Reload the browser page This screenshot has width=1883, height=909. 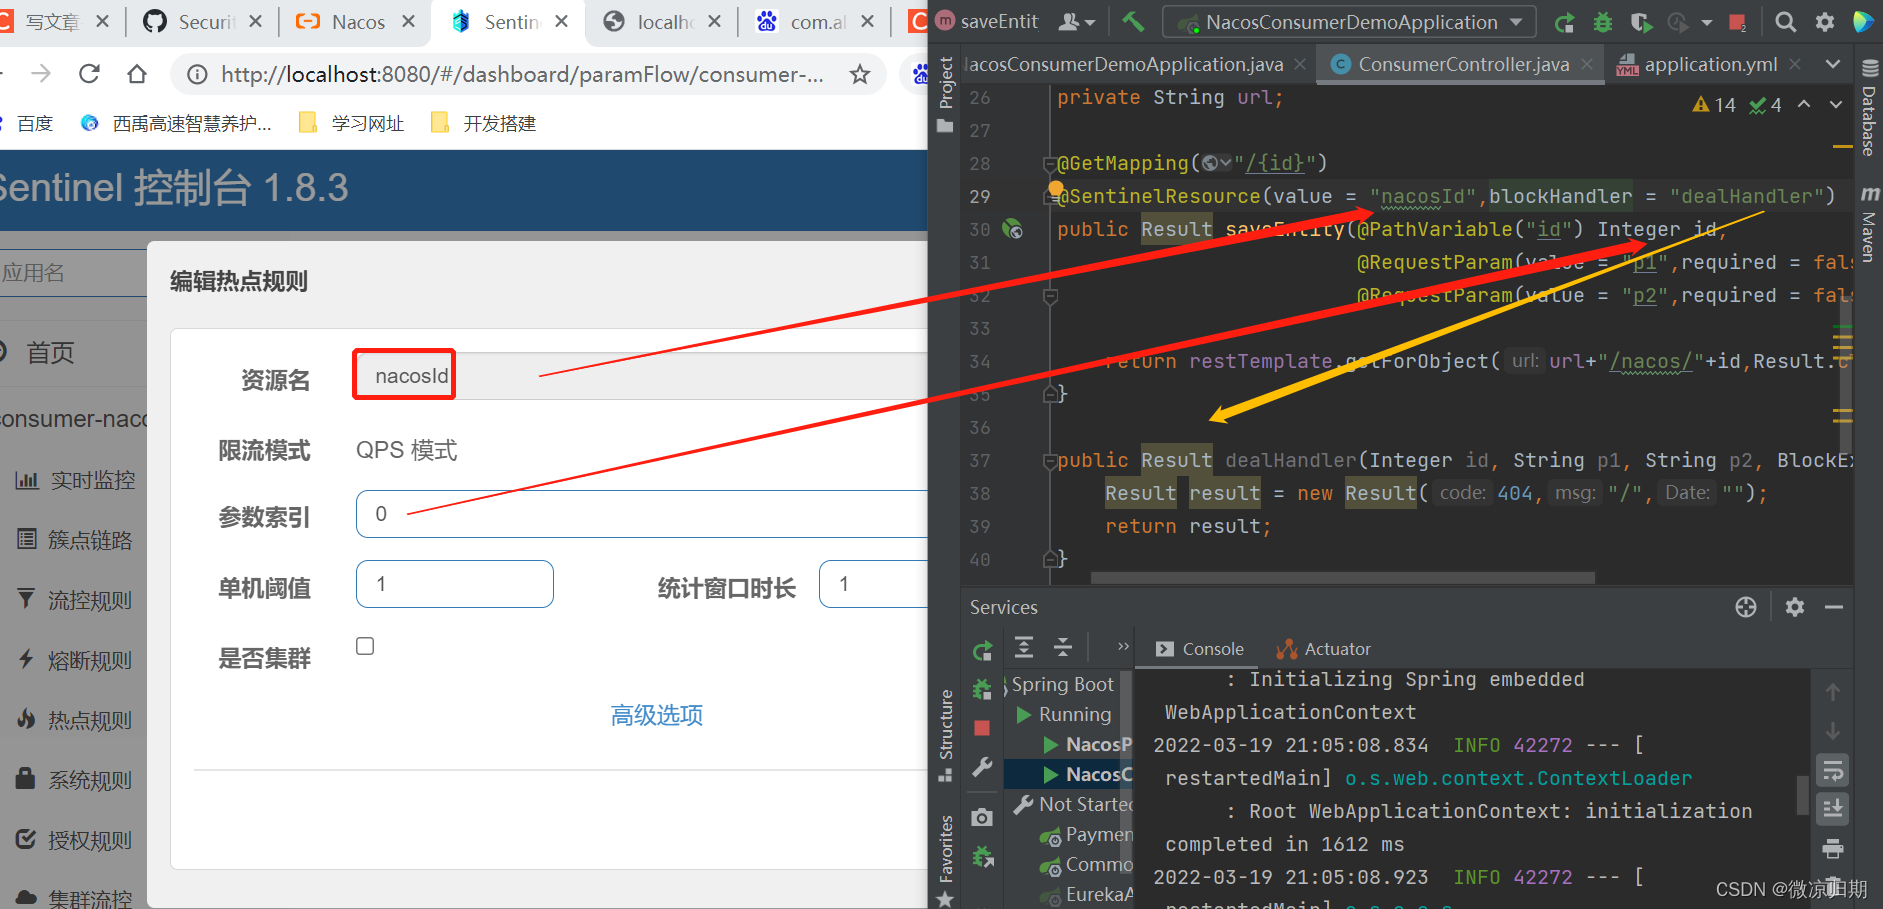click(89, 74)
